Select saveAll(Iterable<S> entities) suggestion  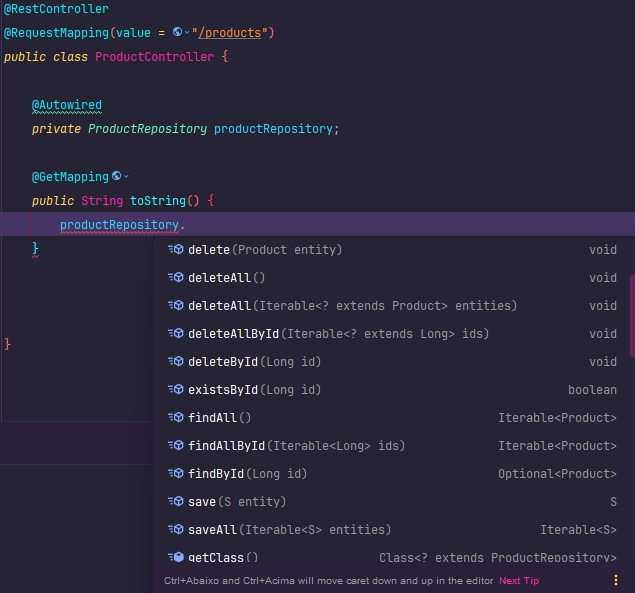click(289, 530)
